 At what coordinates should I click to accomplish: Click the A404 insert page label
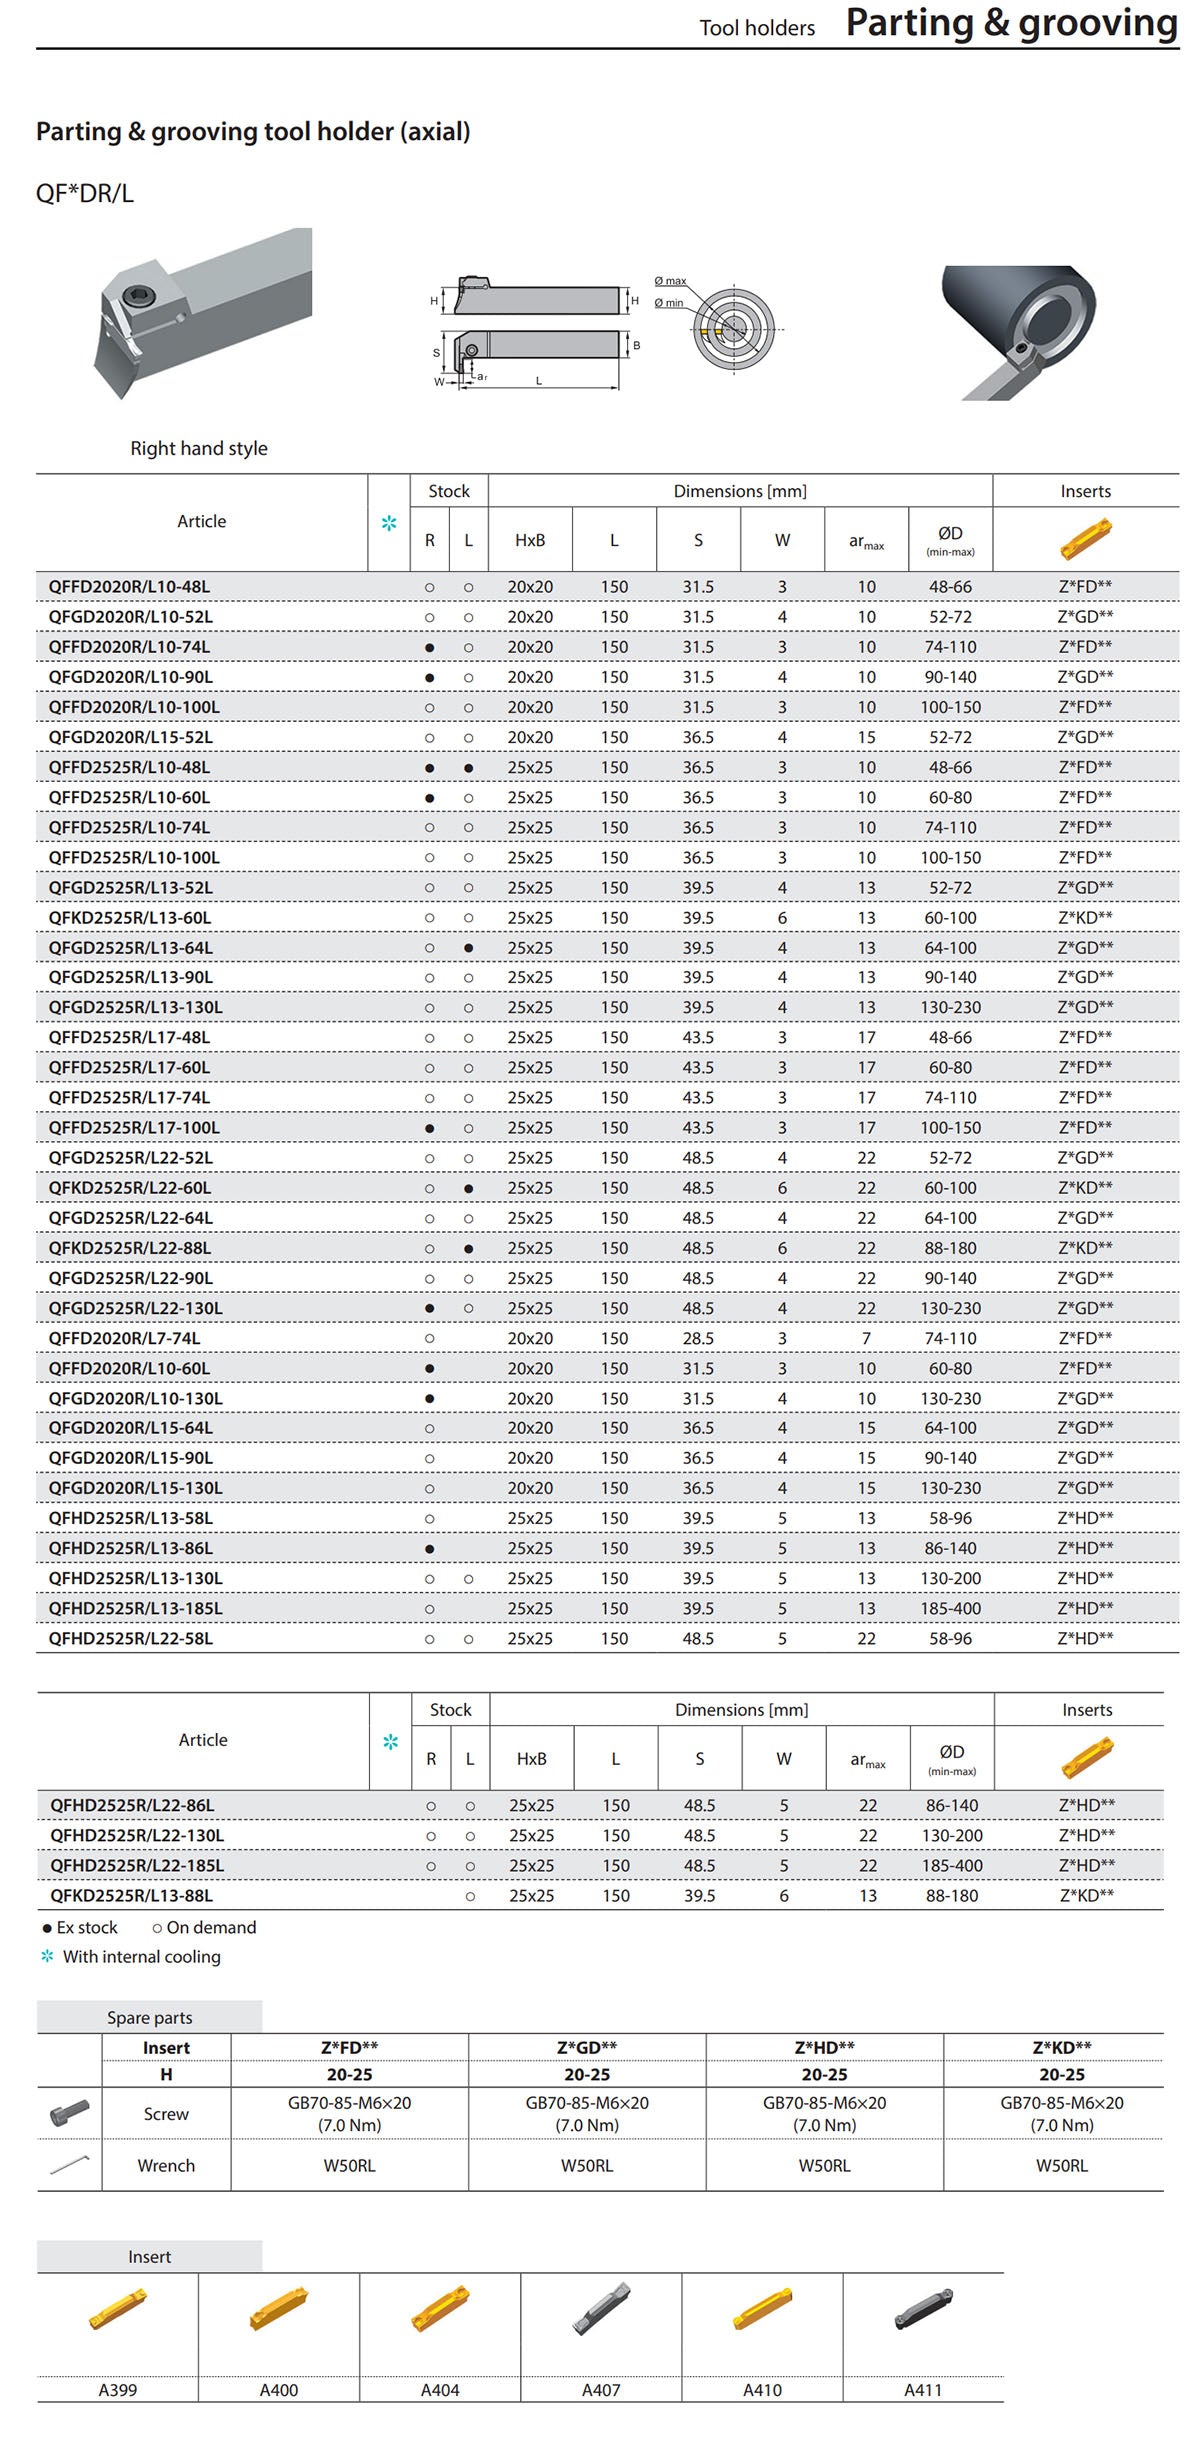point(440,2390)
